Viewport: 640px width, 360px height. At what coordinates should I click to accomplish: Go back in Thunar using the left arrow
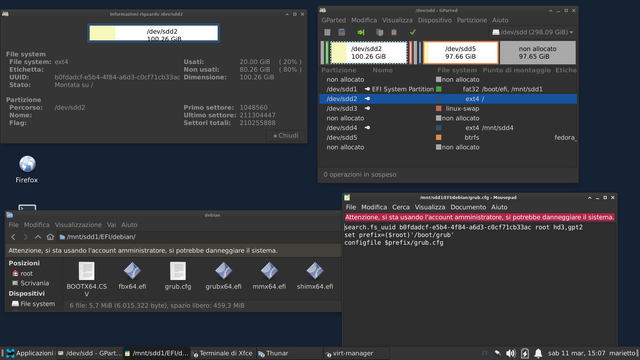tap(13, 237)
